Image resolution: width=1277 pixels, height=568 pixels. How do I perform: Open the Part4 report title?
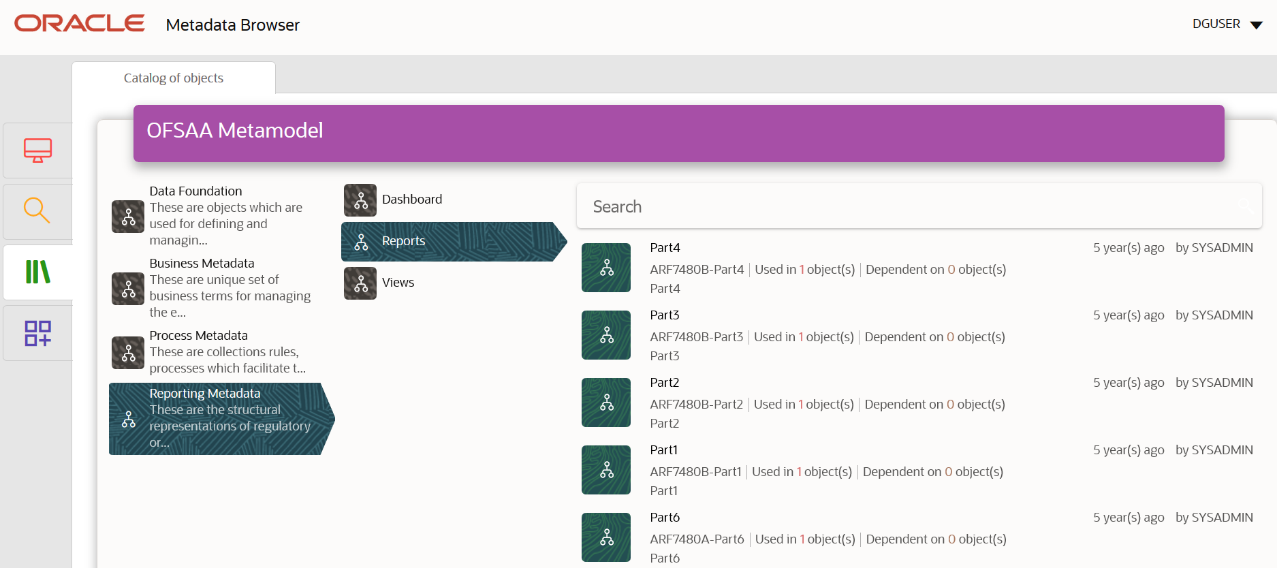665,247
